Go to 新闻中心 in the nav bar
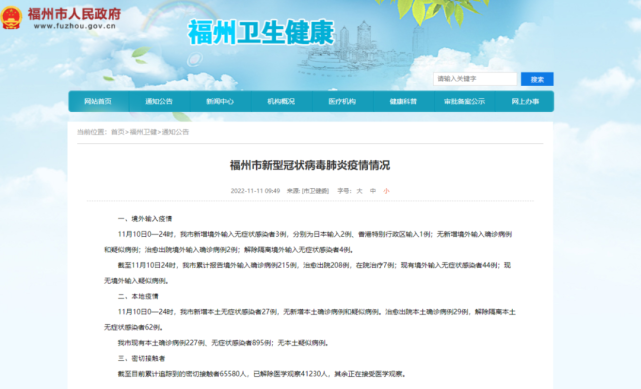Viewport: 641px width, 389px height. coord(220,101)
